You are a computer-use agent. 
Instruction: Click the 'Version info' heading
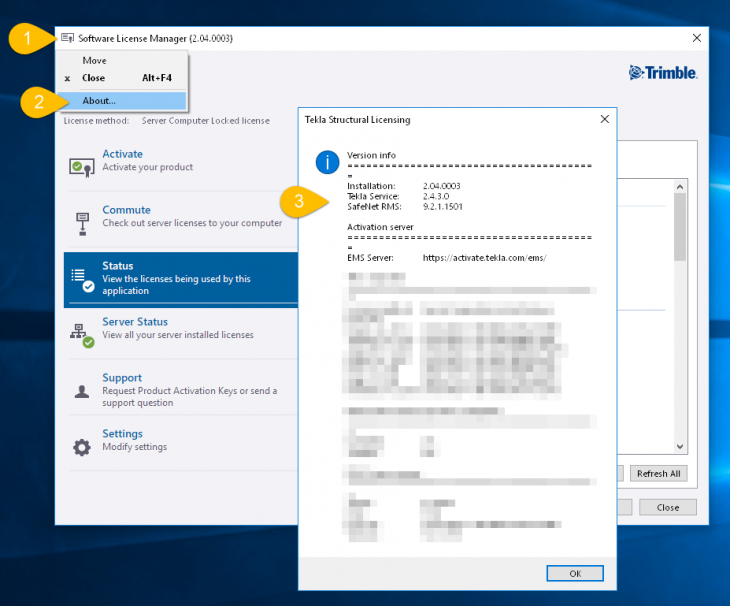371,155
